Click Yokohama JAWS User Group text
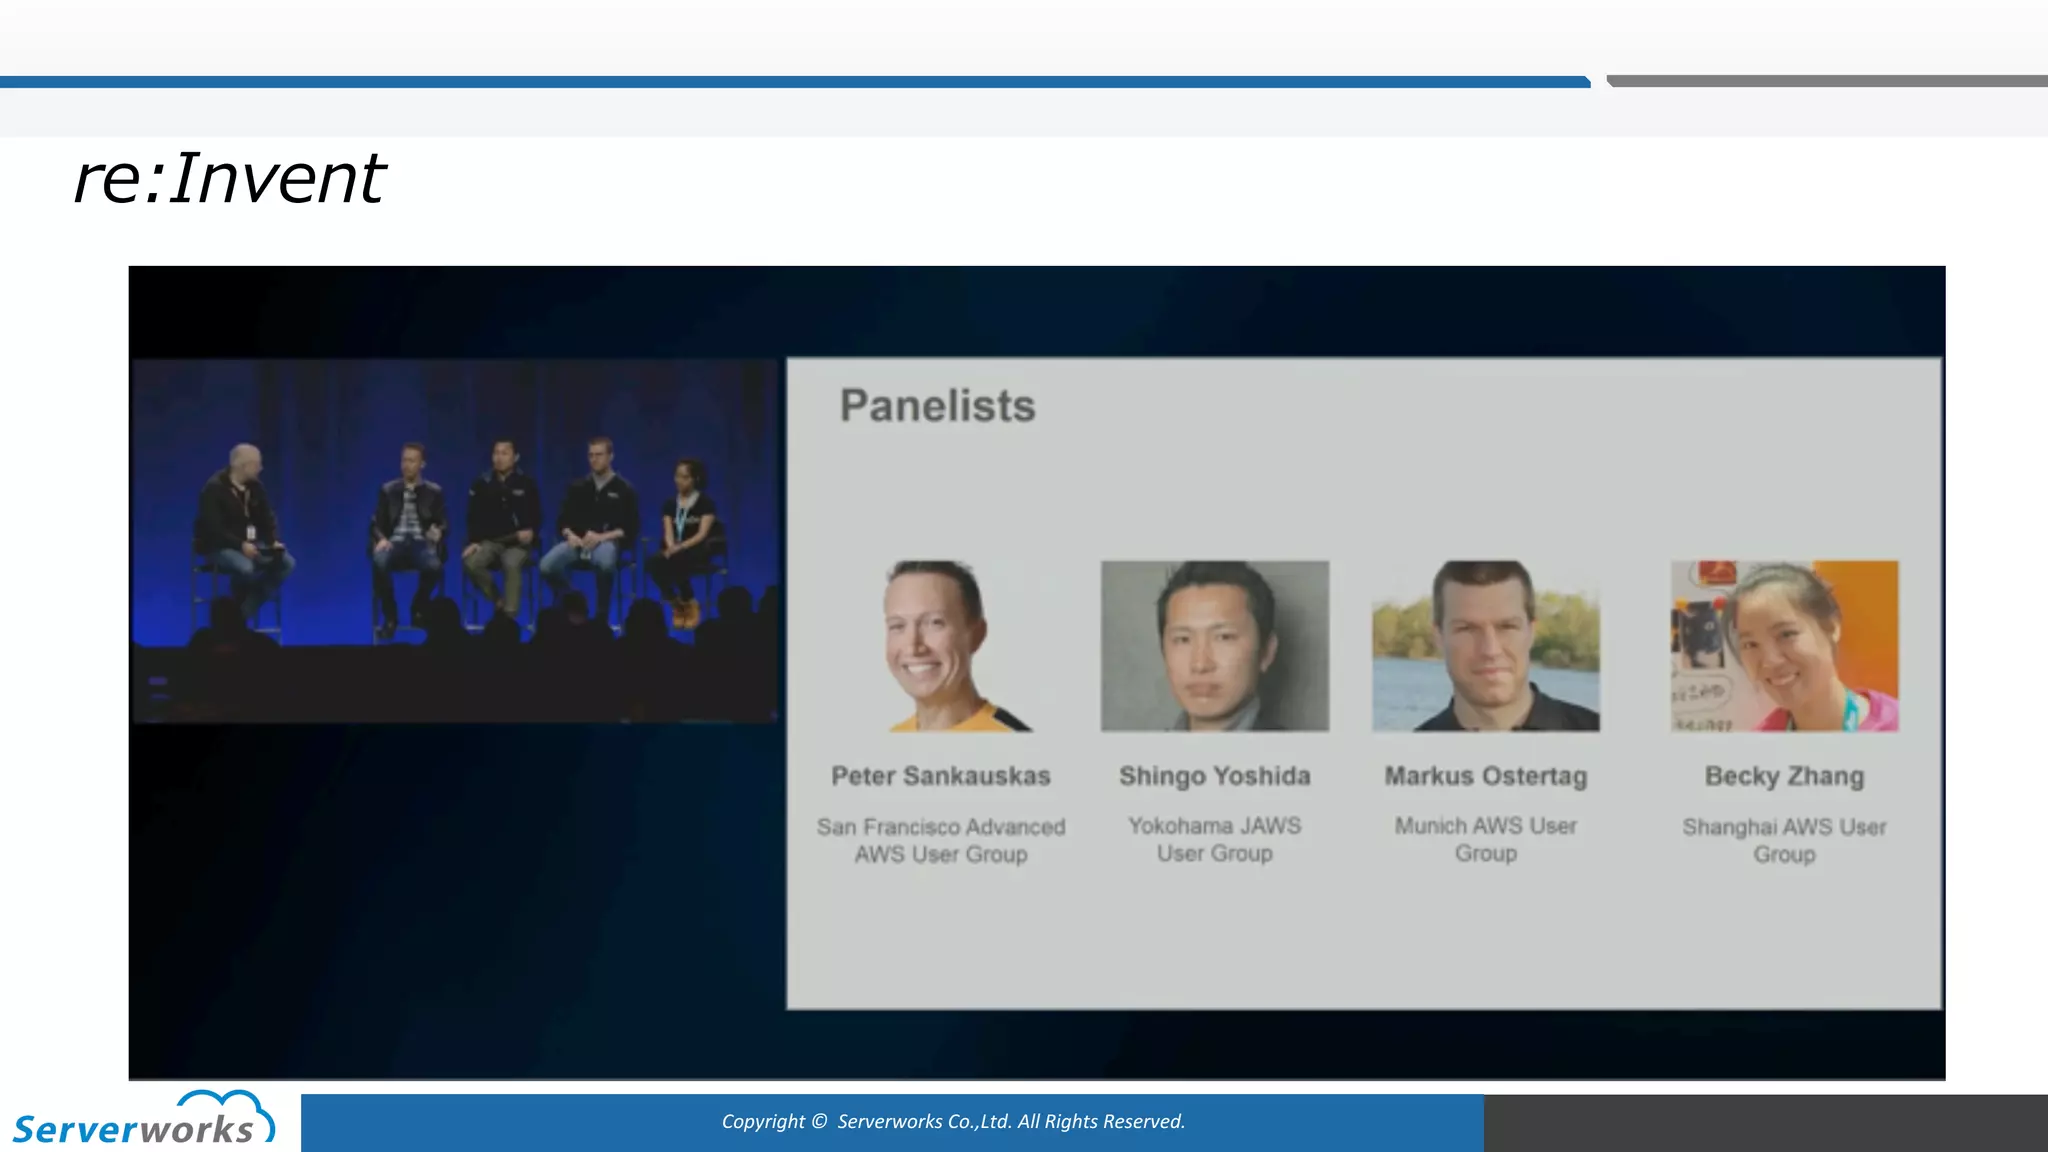This screenshot has width=2048, height=1152. coord(1214,839)
